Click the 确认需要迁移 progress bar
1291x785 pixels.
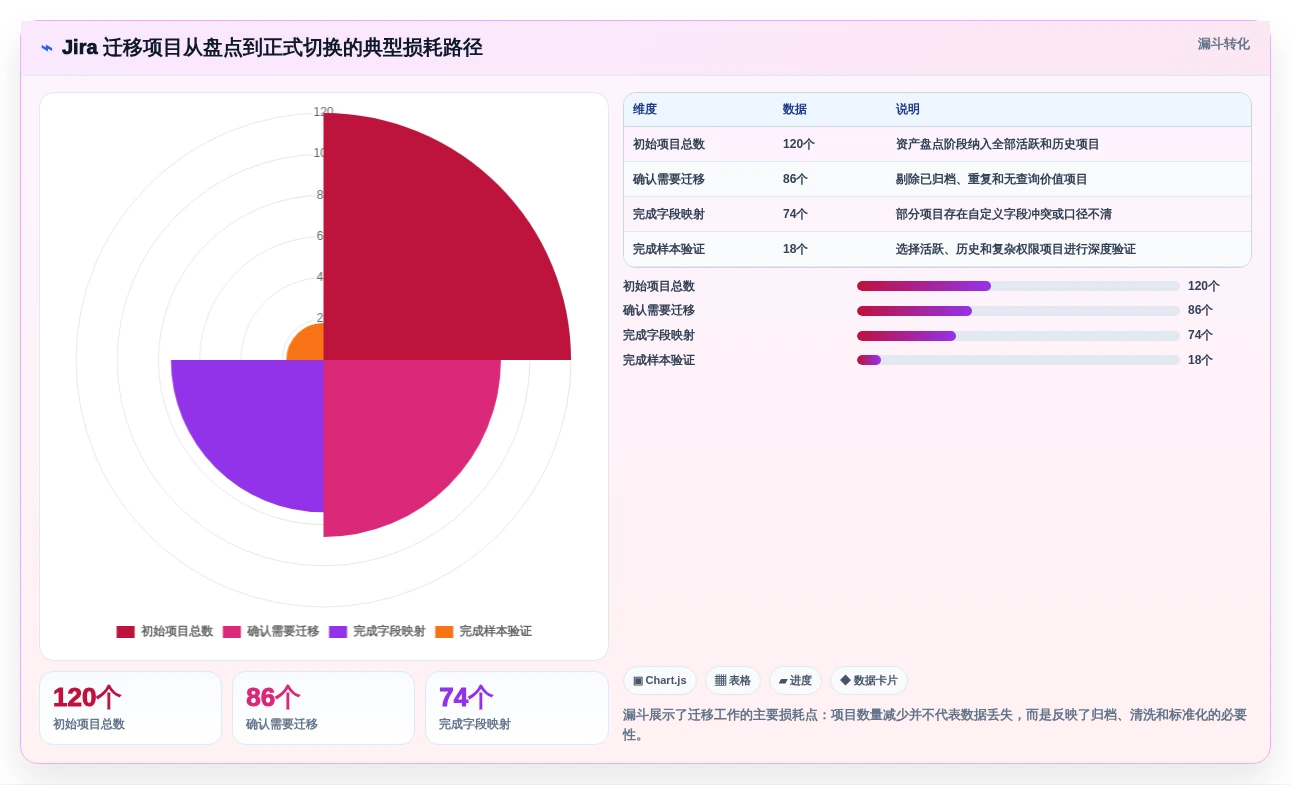point(1018,311)
